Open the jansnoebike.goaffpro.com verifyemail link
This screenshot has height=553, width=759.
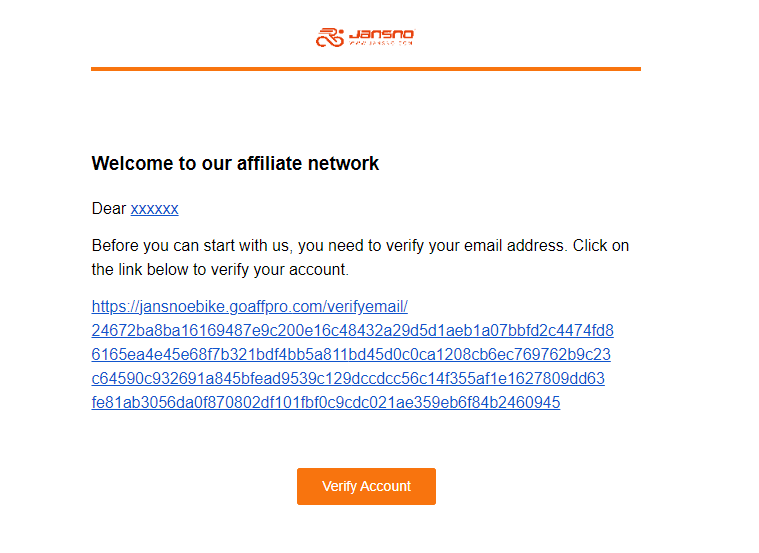tap(250, 307)
